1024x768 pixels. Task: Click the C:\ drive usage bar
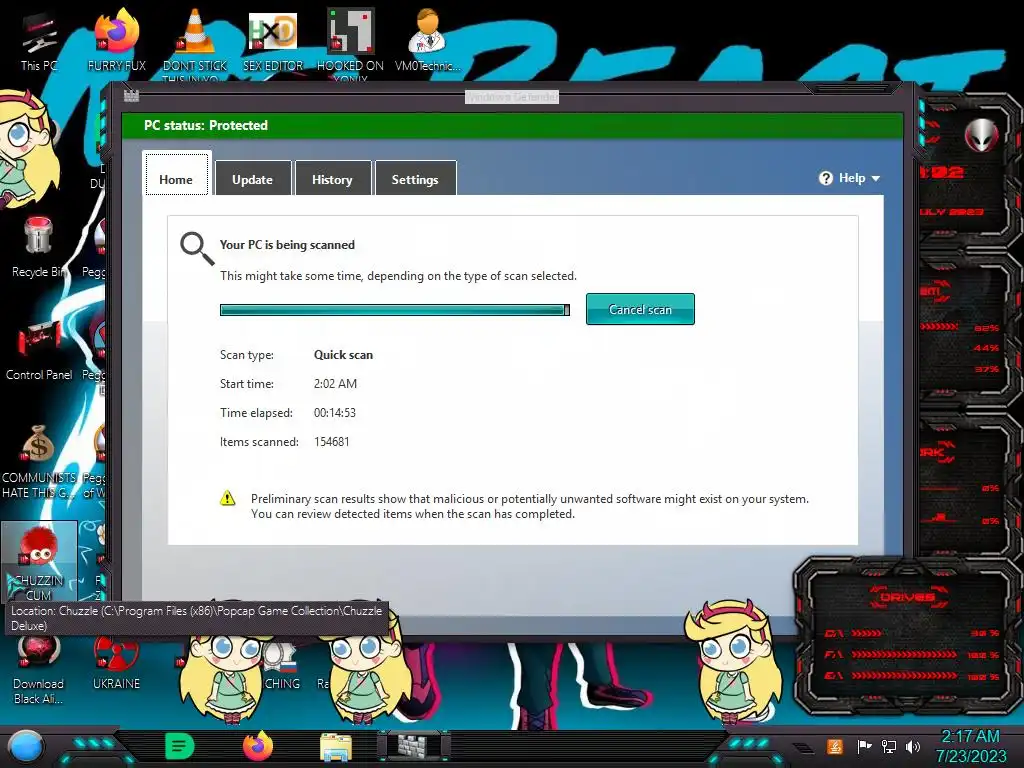866,633
